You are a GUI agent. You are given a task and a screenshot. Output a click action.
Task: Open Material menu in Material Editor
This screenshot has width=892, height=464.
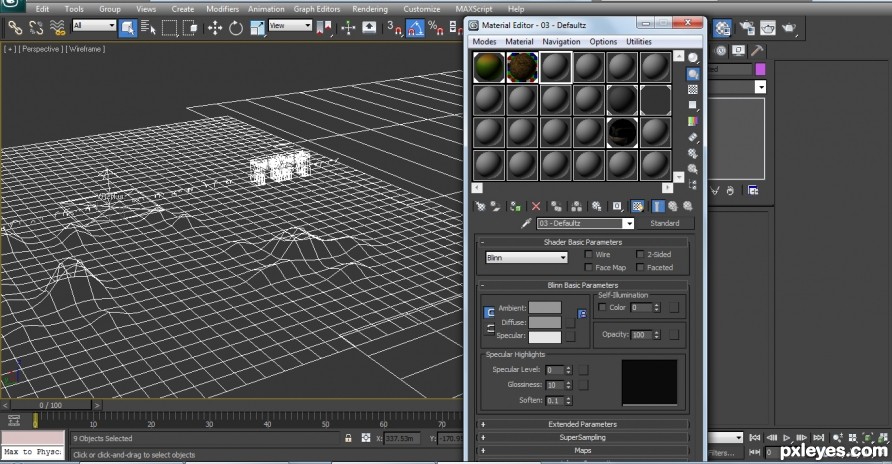519,42
